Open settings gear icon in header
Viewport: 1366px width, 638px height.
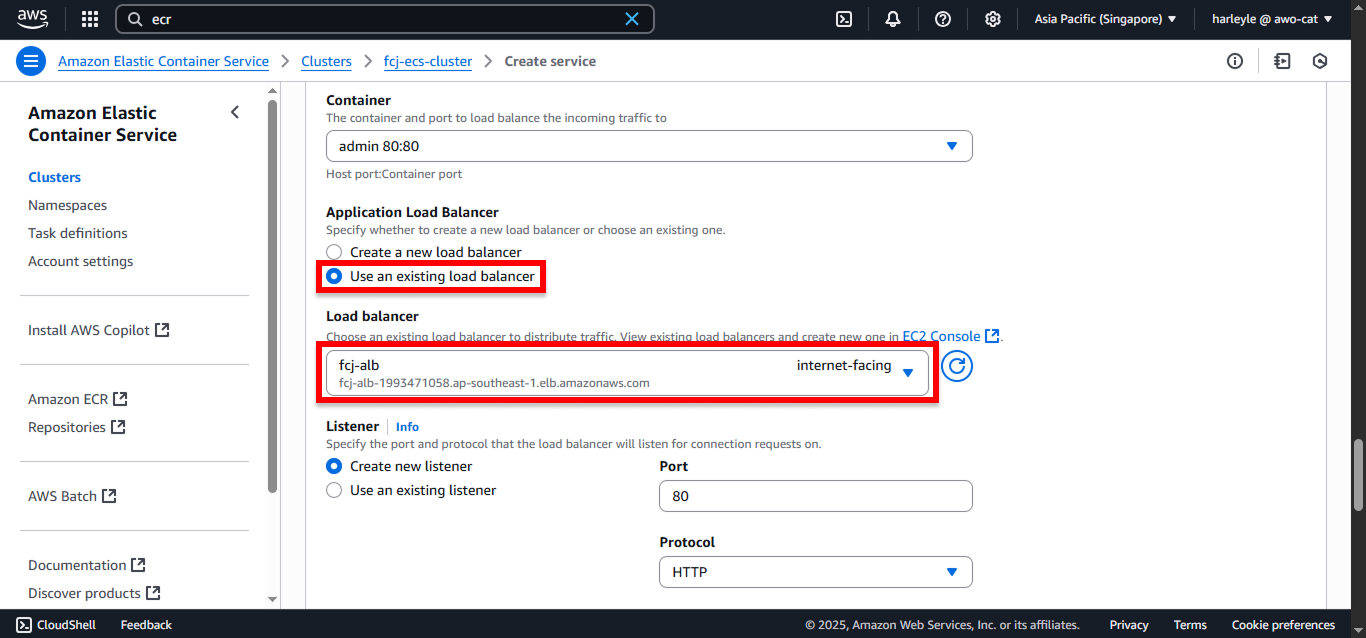pos(992,19)
